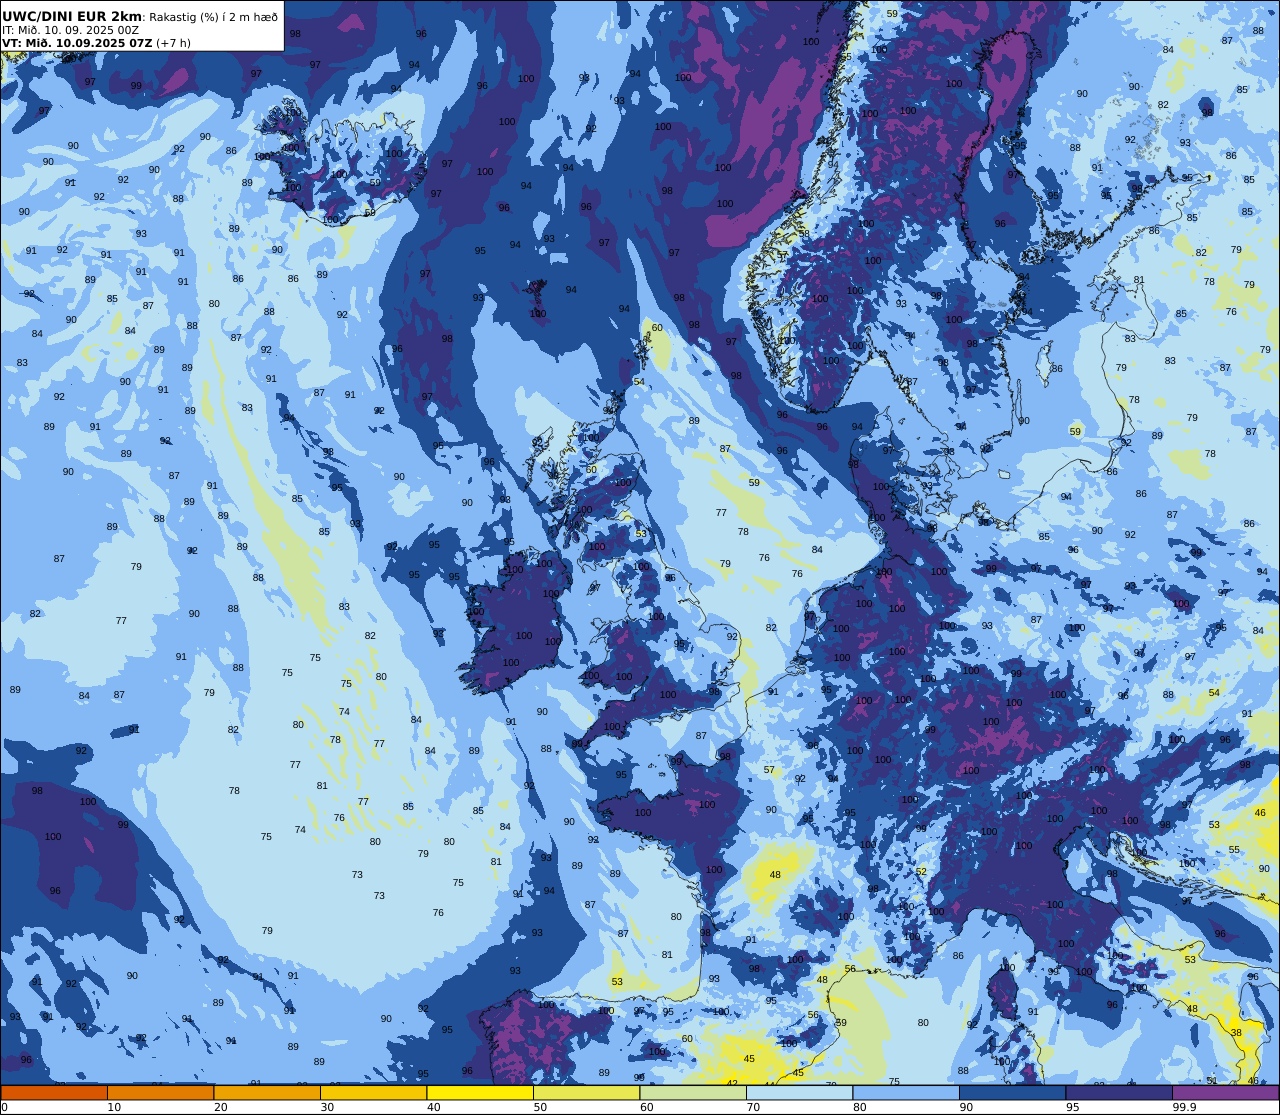This screenshot has width=1280, height=1115.
Task: Click the legend tick label 50
Action: click(540, 1107)
